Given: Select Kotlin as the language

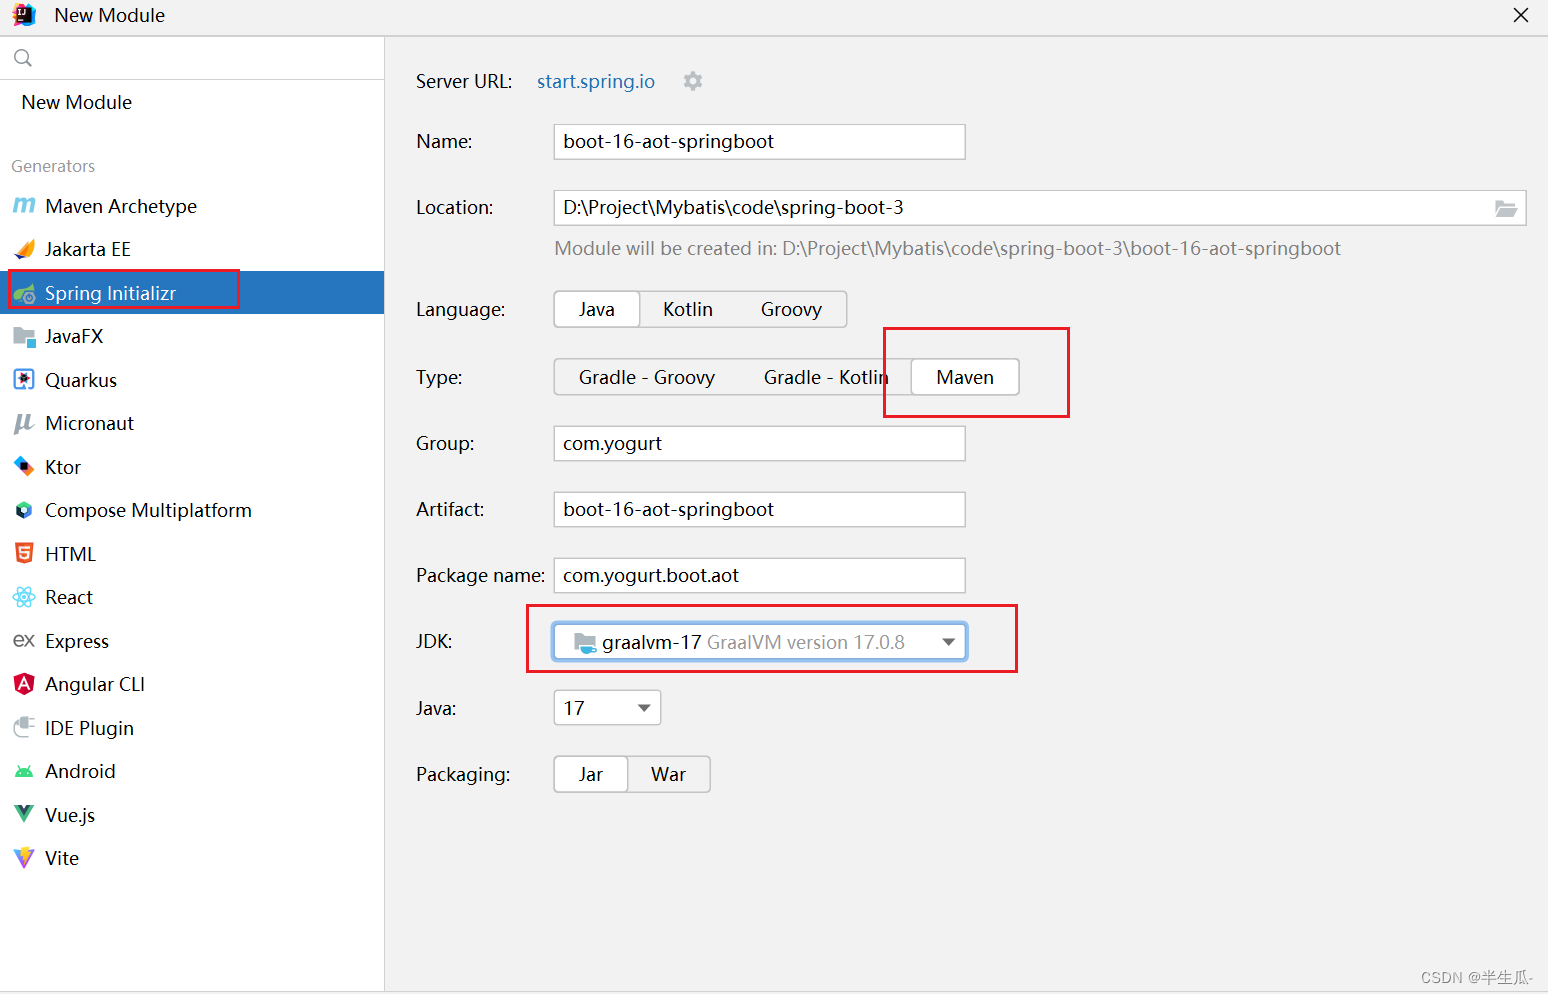Looking at the screenshot, I should tap(688, 309).
